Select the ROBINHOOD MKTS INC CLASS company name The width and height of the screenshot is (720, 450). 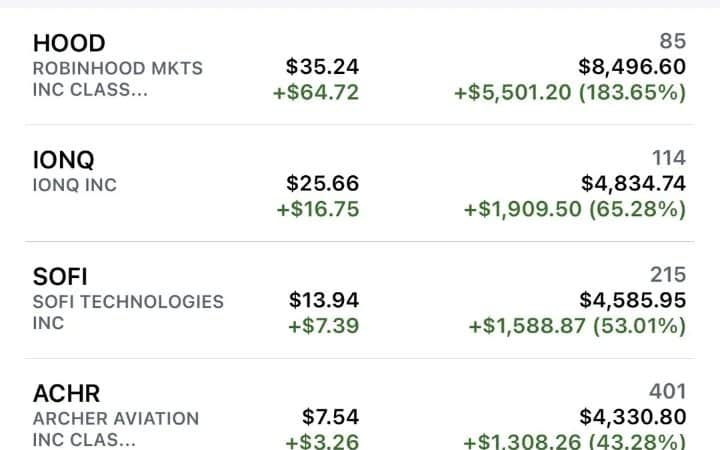point(118,79)
